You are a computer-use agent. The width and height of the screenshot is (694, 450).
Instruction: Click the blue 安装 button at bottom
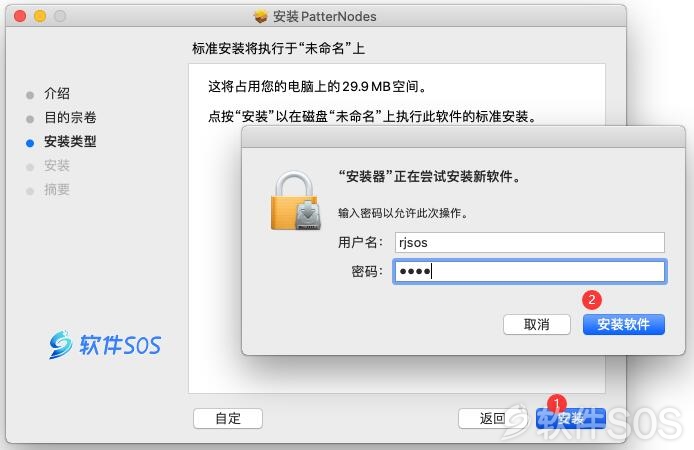point(571,418)
